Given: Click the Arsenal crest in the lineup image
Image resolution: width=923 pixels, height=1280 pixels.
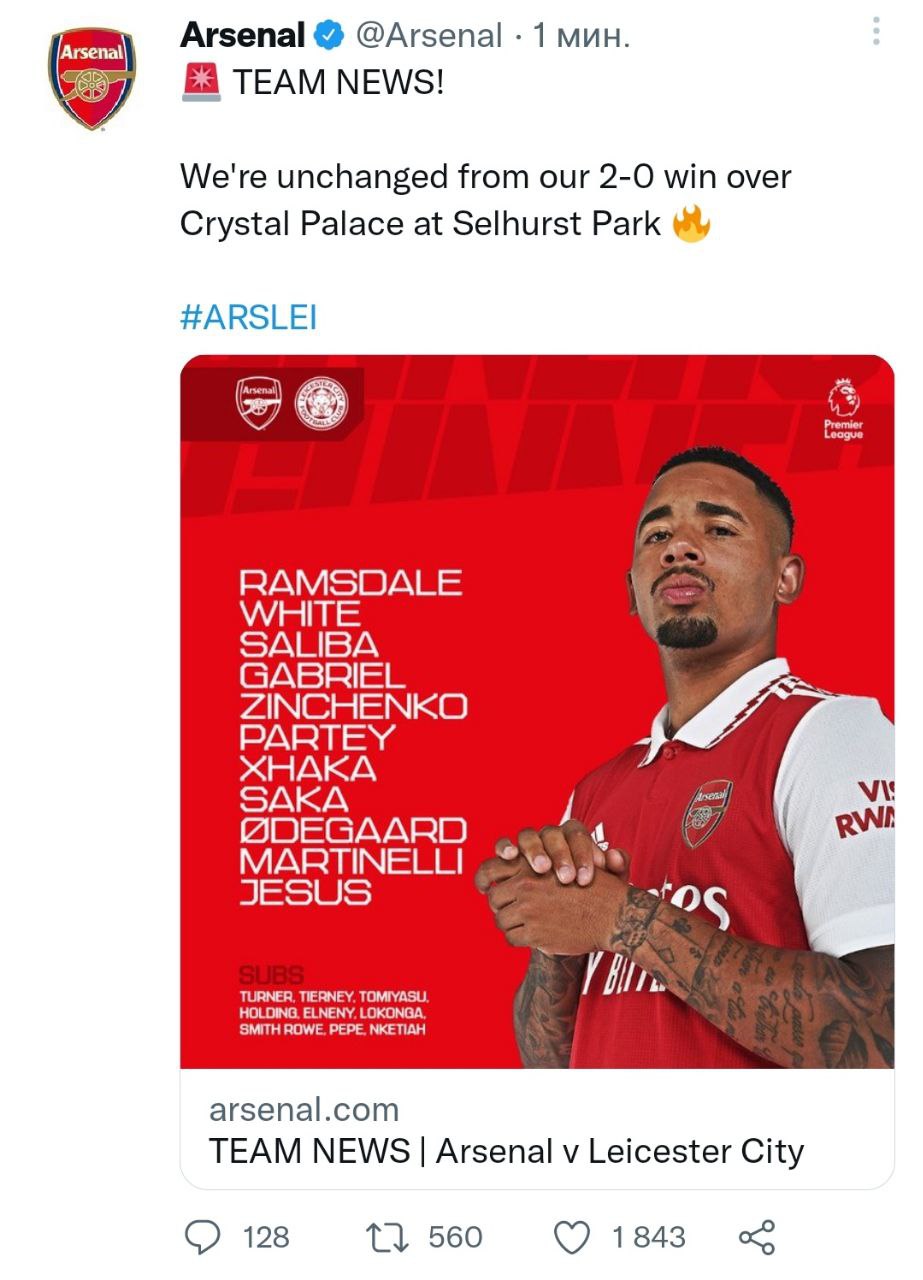Looking at the screenshot, I should (259, 404).
